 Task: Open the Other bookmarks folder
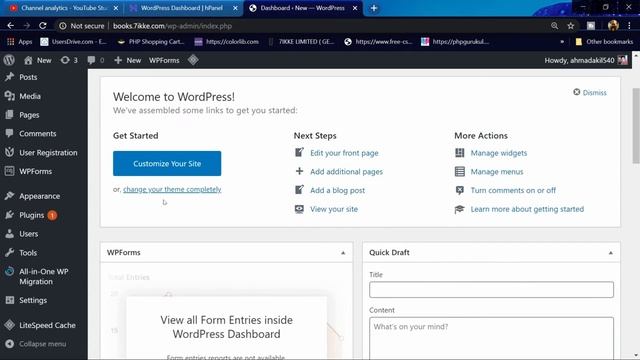604,42
